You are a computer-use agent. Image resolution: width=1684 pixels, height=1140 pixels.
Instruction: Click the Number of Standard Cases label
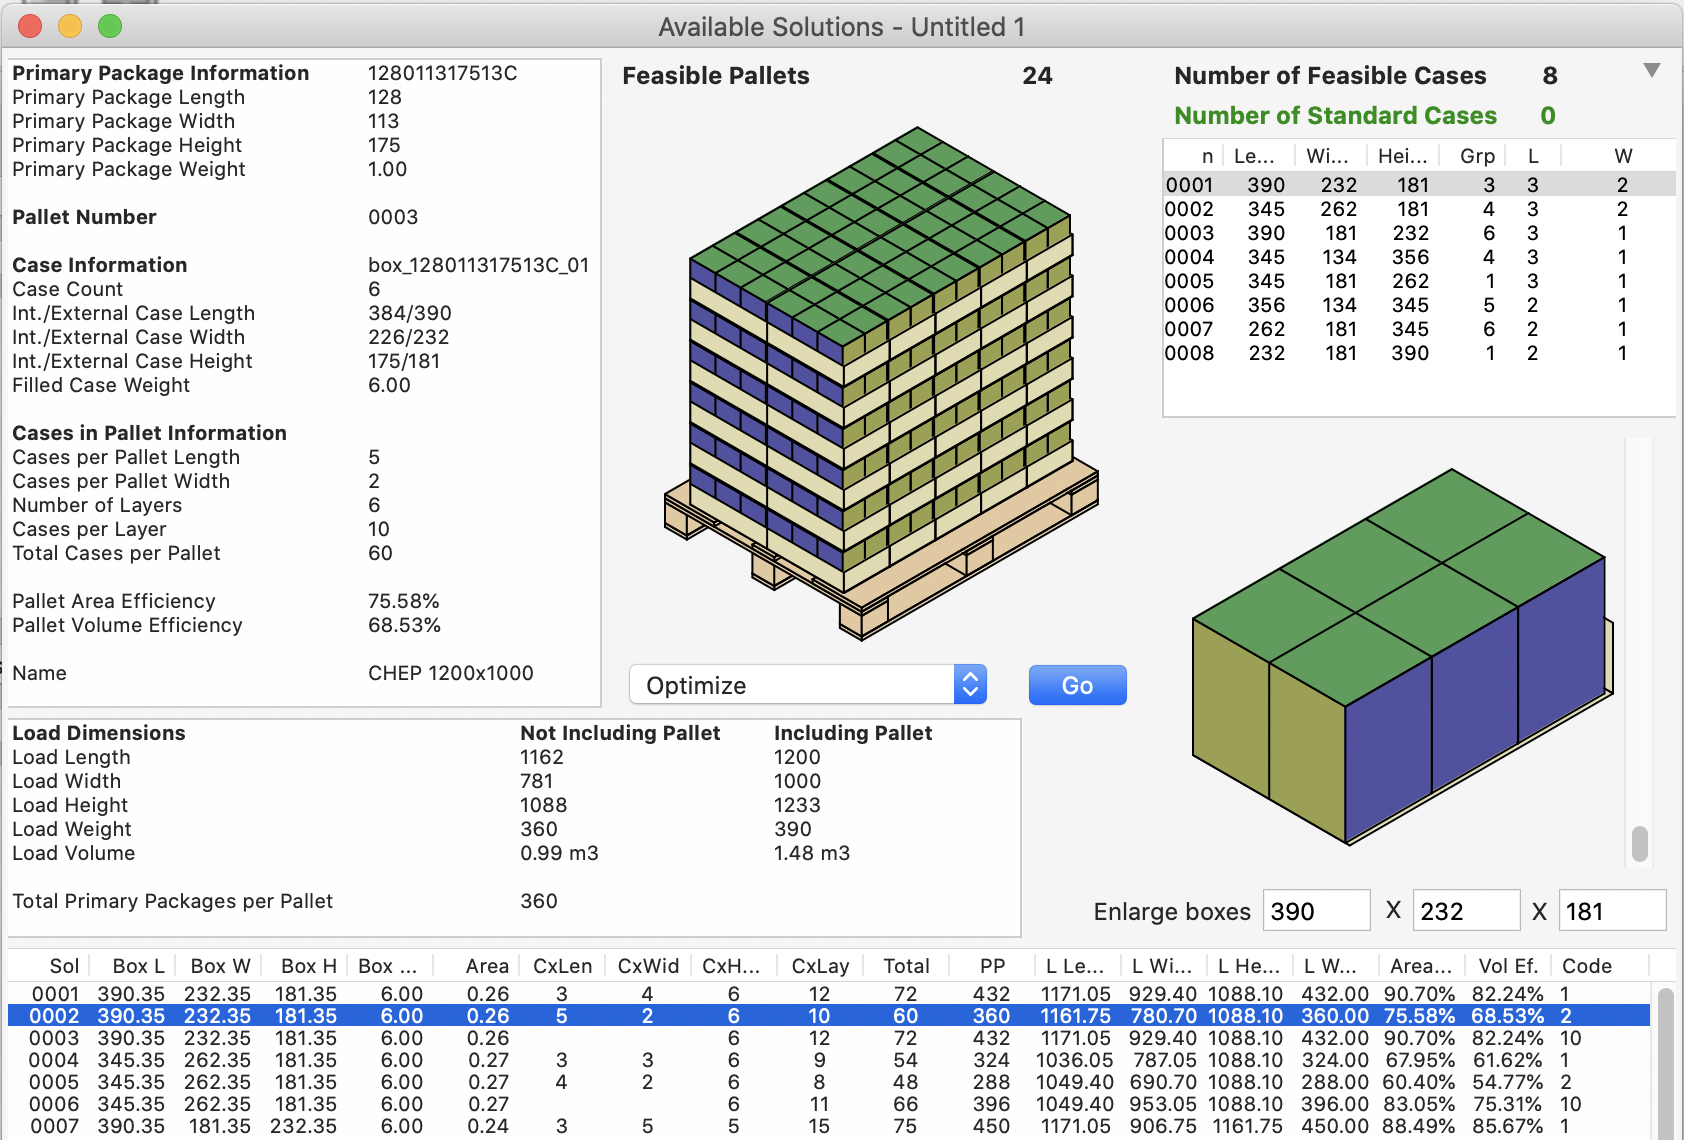pos(1335,116)
